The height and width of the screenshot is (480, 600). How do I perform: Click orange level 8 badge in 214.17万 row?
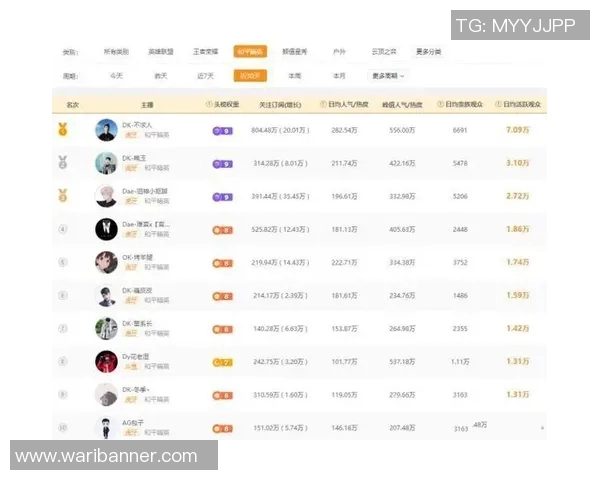[223, 296]
